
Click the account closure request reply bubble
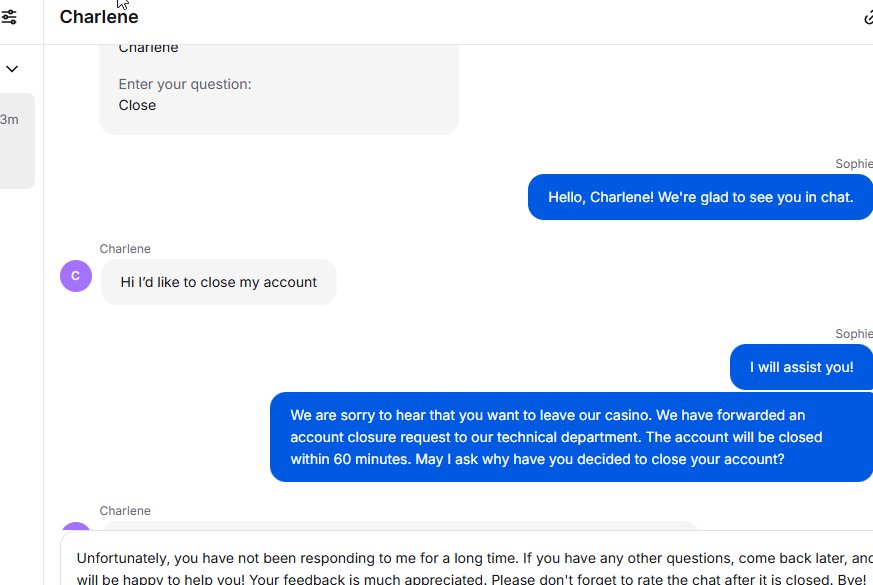tap(571, 437)
